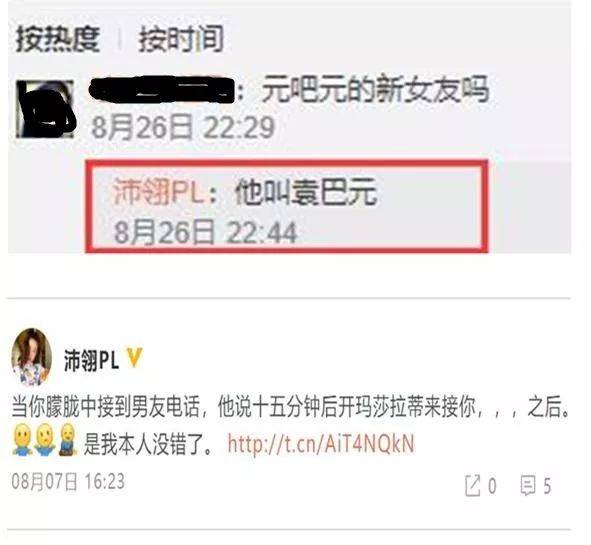The width and height of the screenshot is (591, 545).
Task: Open 沛翎PL username in the reply
Action: pyautogui.click(x=159, y=192)
